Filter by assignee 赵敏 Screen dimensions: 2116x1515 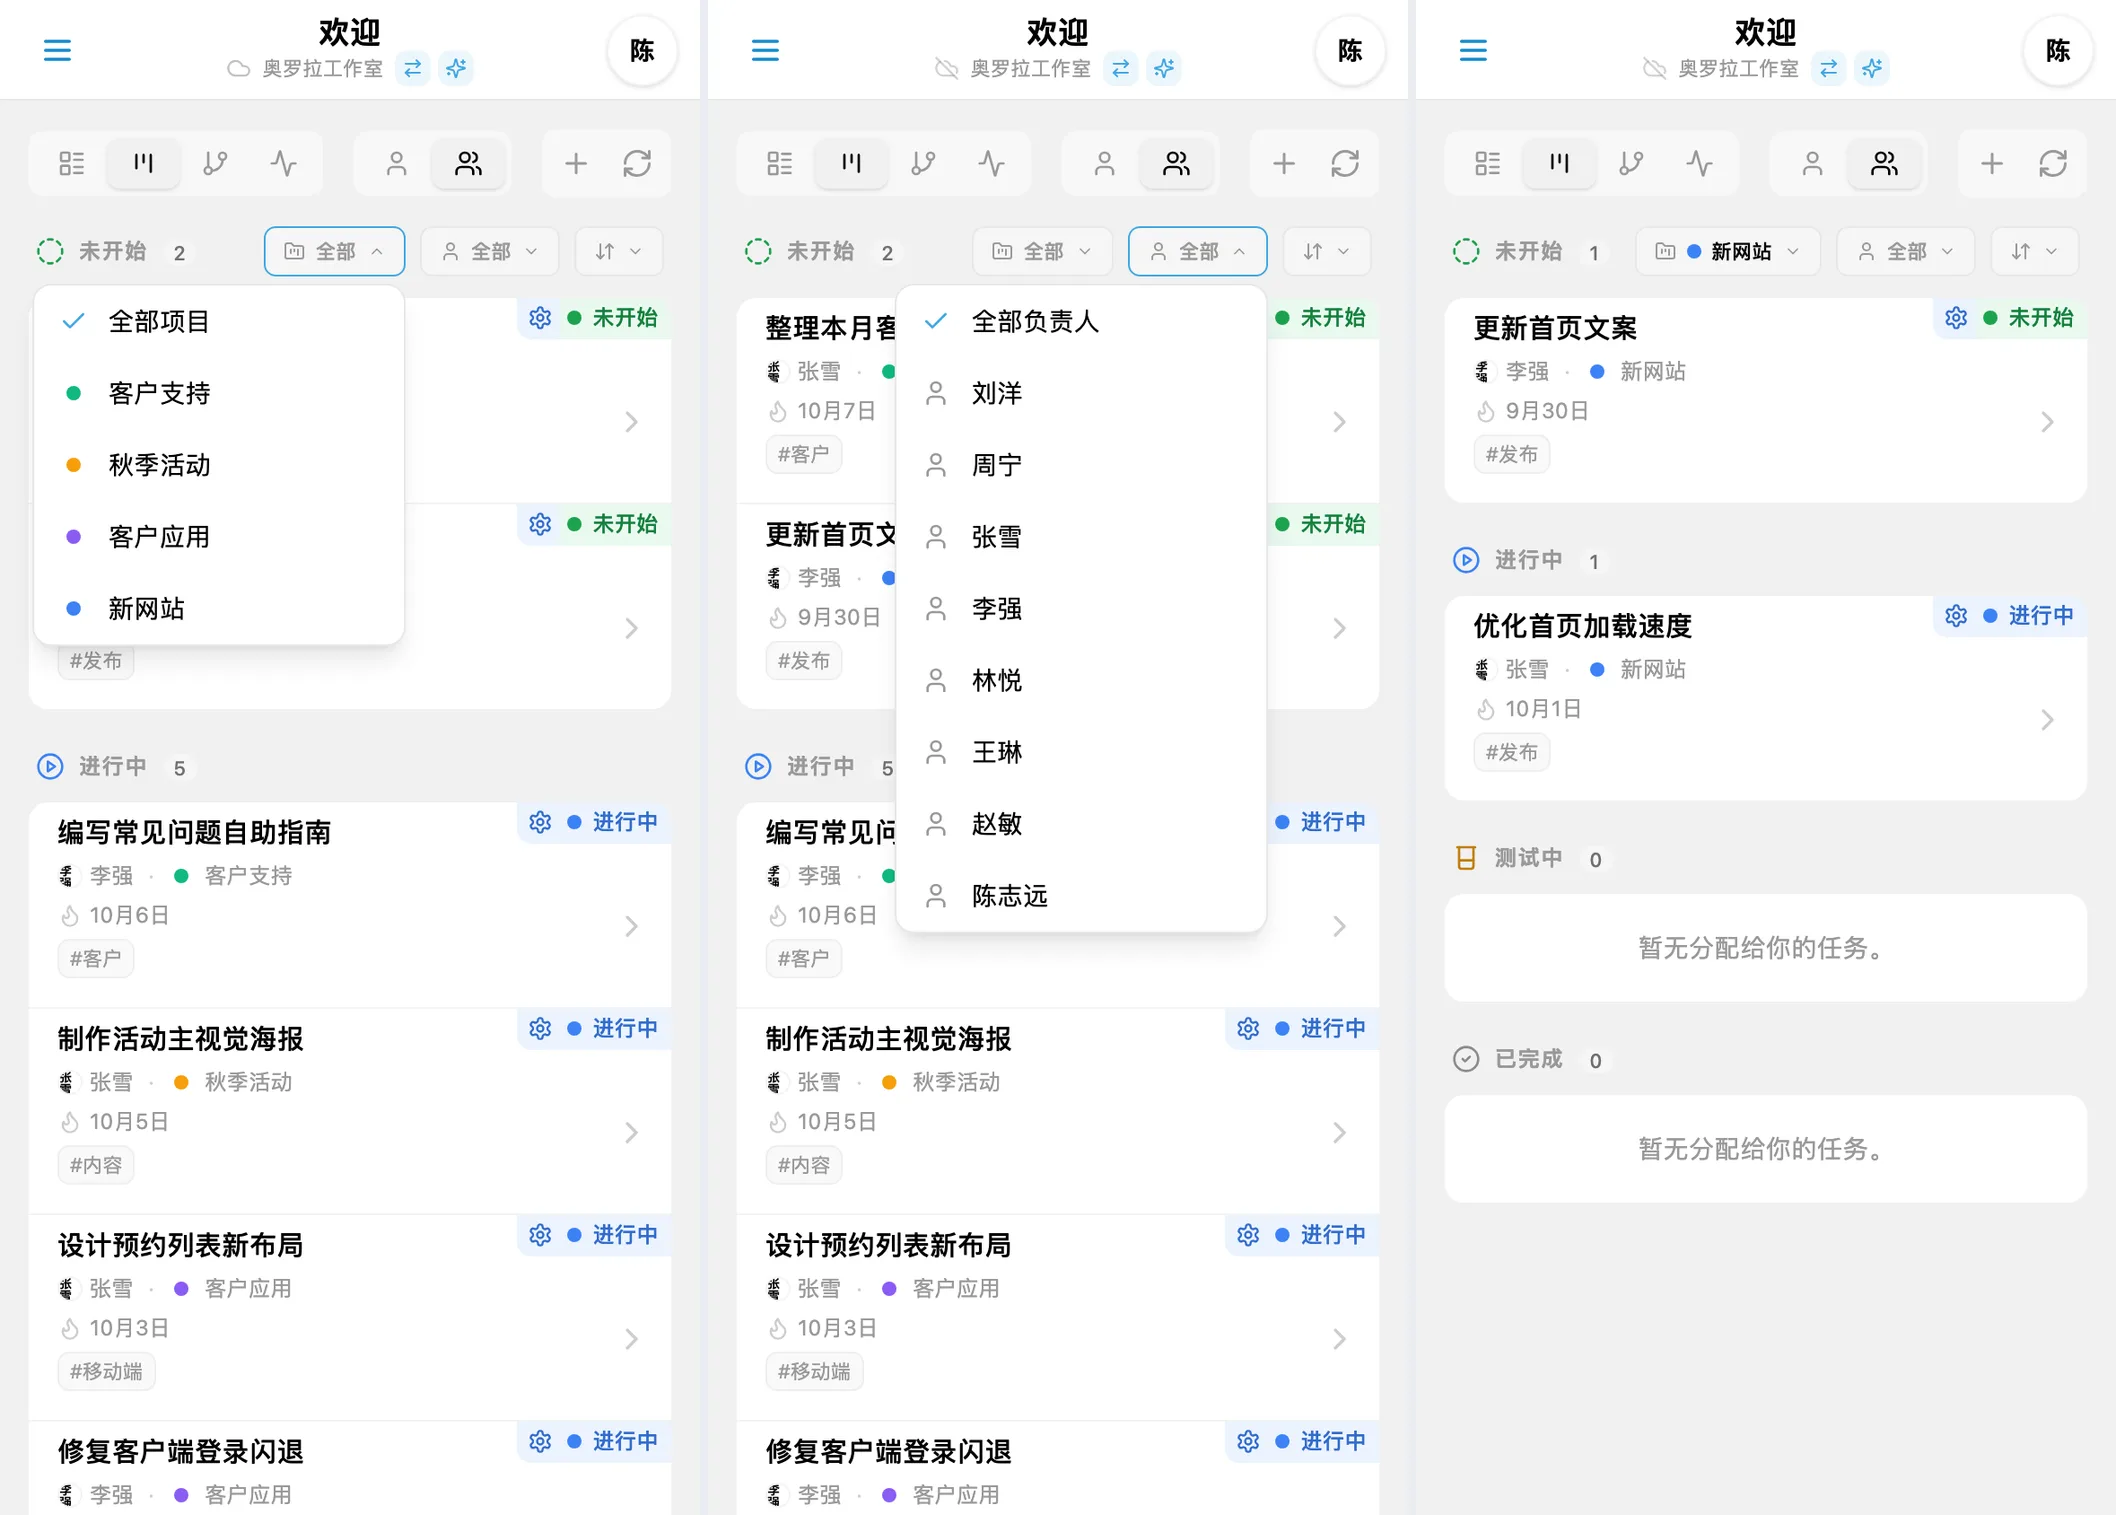point(1081,824)
